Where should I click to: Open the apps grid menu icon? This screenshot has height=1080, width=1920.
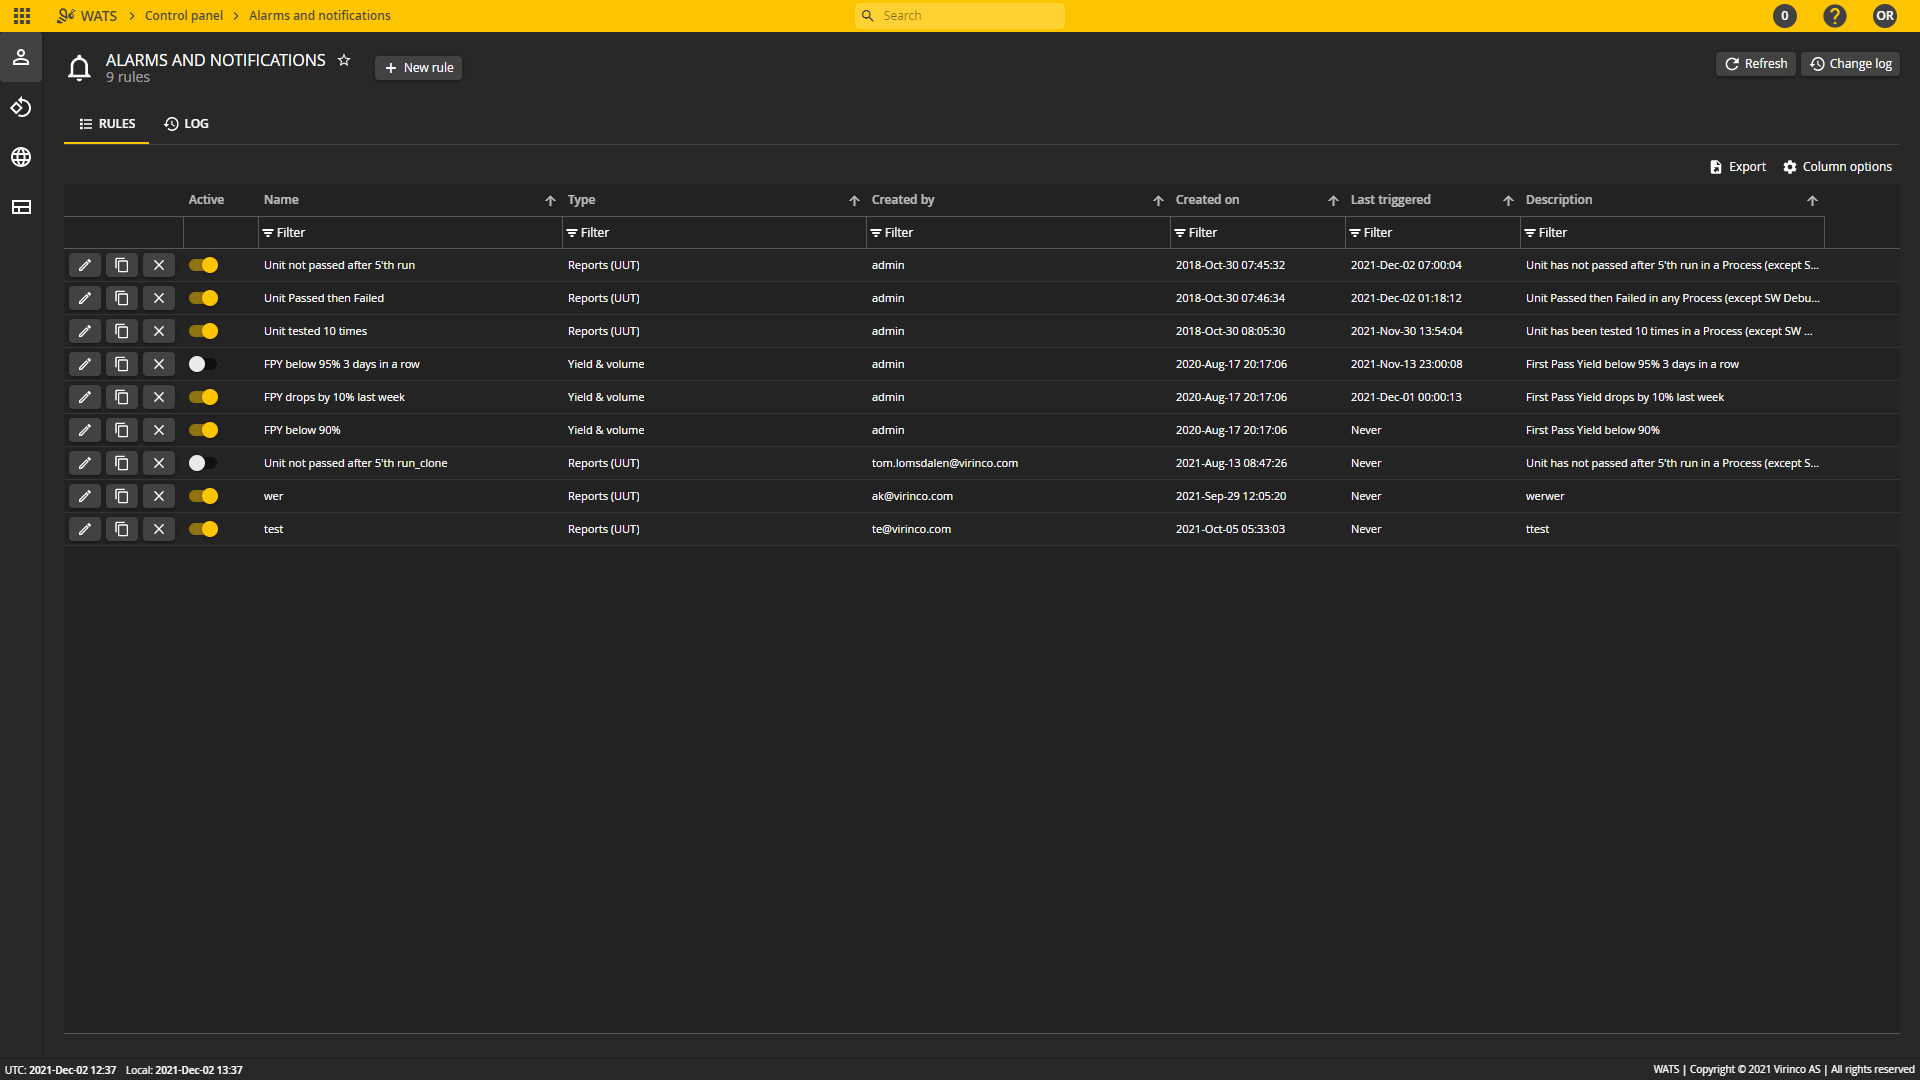point(22,16)
